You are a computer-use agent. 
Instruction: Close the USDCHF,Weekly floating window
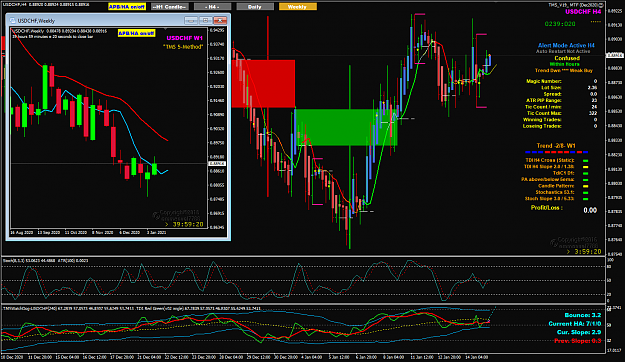(x=220, y=20)
